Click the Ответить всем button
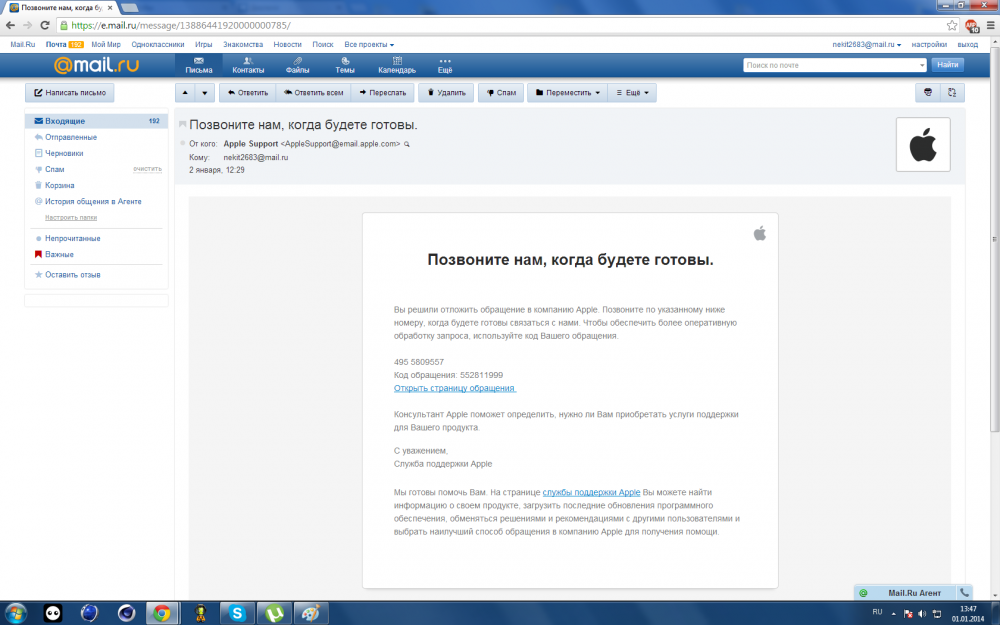The image size is (1000, 625). coord(313,92)
